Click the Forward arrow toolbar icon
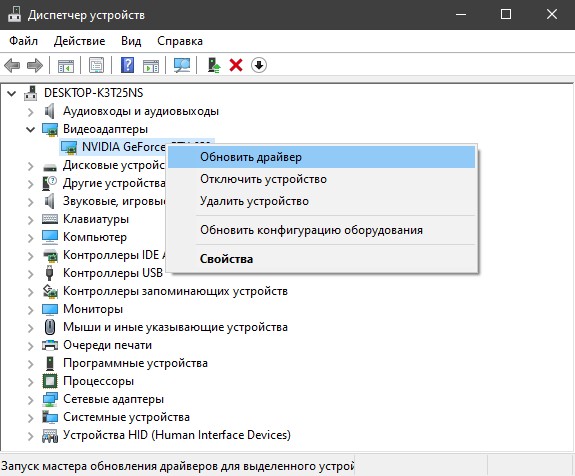 click(x=35, y=66)
